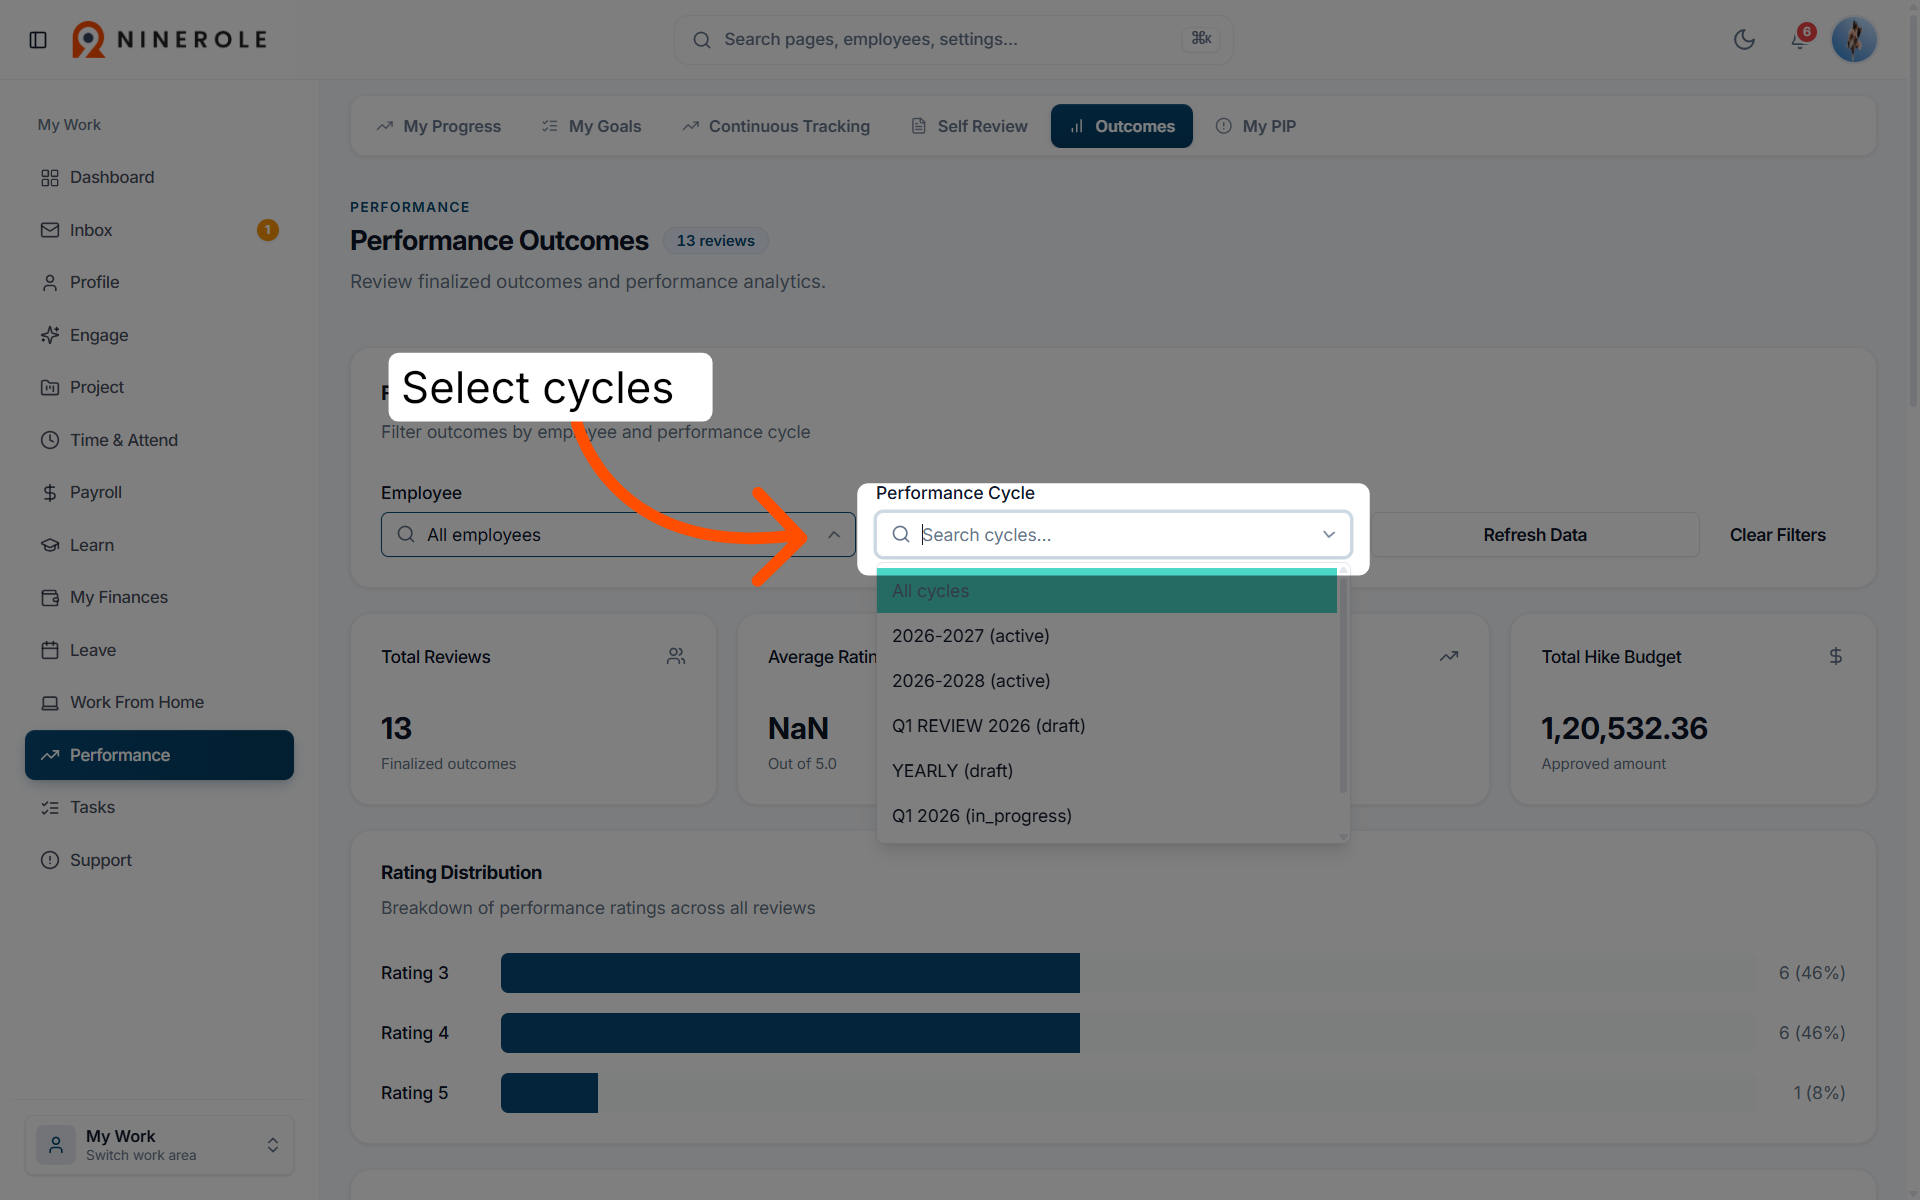Choose Q1 REVIEW 2026 (draft) cycle
The width and height of the screenshot is (1920, 1200).
click(1107, 726)
